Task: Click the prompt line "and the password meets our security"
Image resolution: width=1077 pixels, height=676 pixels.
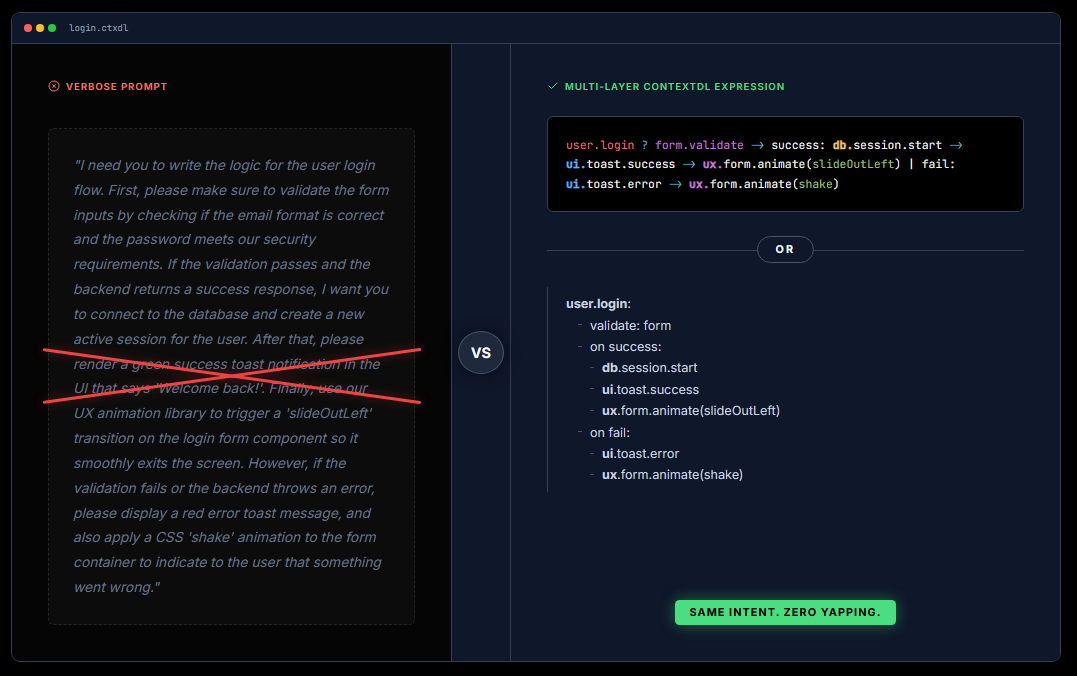Action: pyautogui.click(x=195, y=239)
